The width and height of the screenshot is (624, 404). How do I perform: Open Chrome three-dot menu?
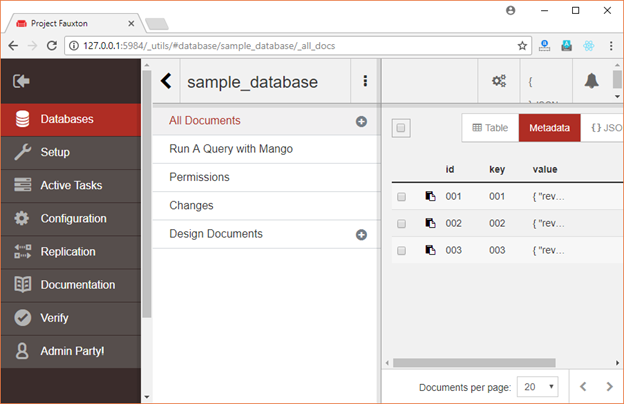coord(611,46)
